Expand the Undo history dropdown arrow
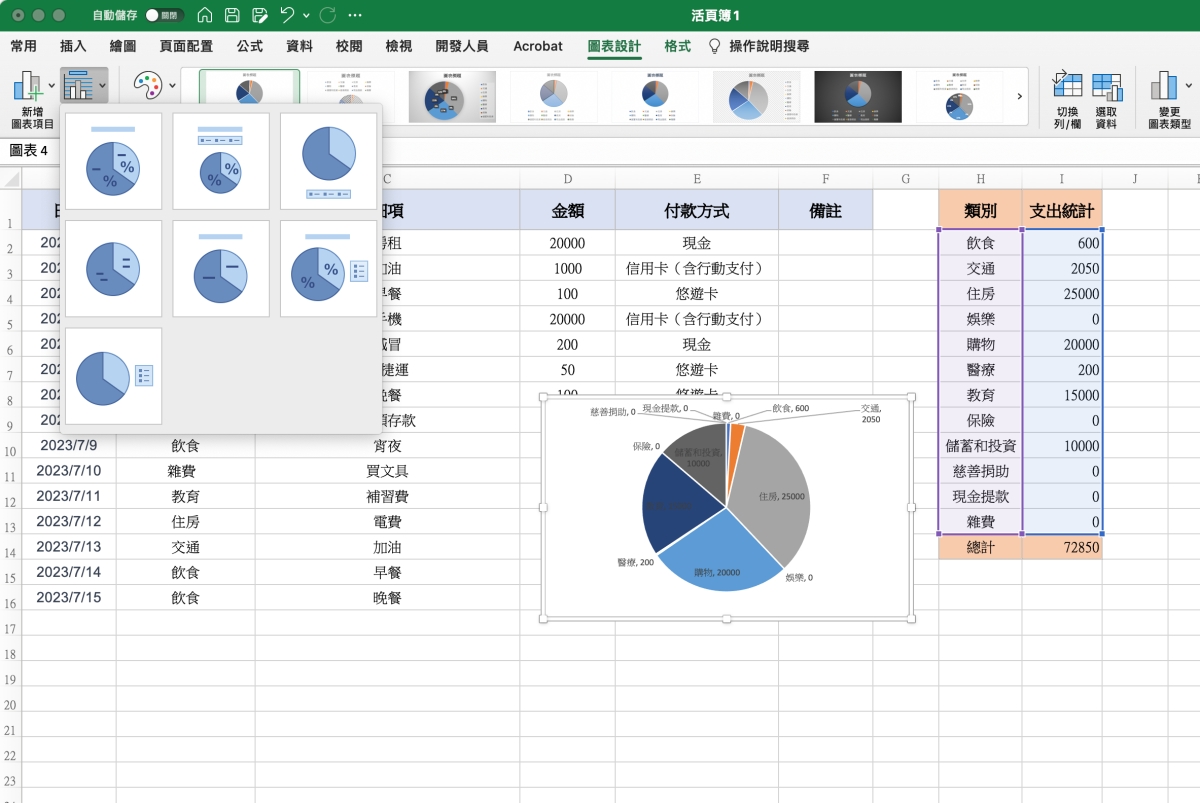 pyautogui.click(x=307, y=16)
